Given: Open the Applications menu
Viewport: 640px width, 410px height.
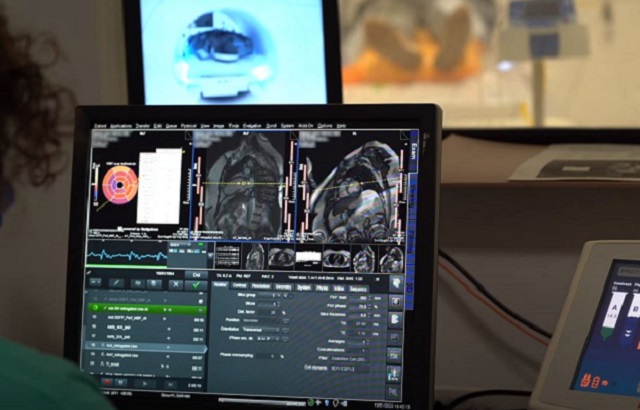Looking at the screenshot, I should [x=121, y=126].
